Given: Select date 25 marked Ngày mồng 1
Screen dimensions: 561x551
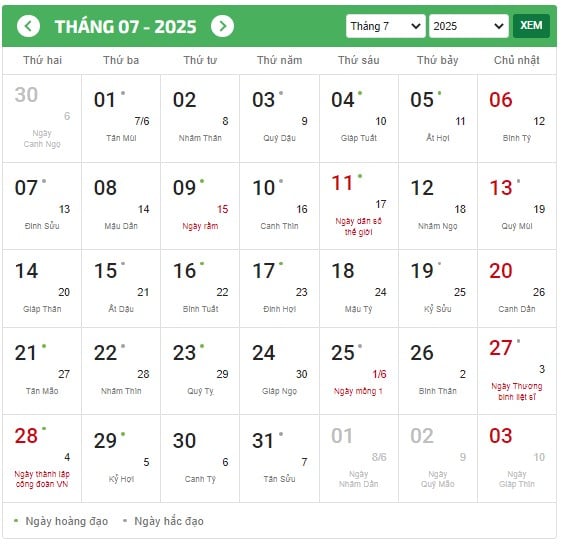Looking at the screenshot, I should coord(358,371).
